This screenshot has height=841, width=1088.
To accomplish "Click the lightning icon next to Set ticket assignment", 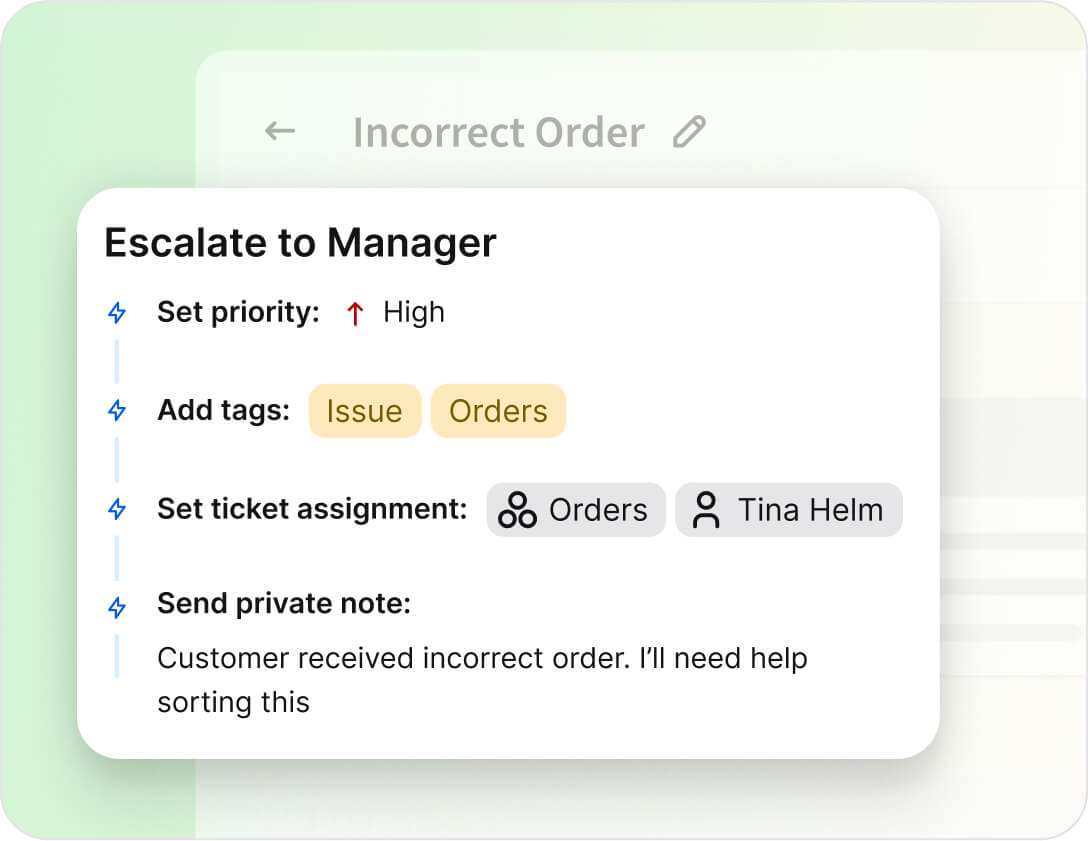I will click(117, 509).
